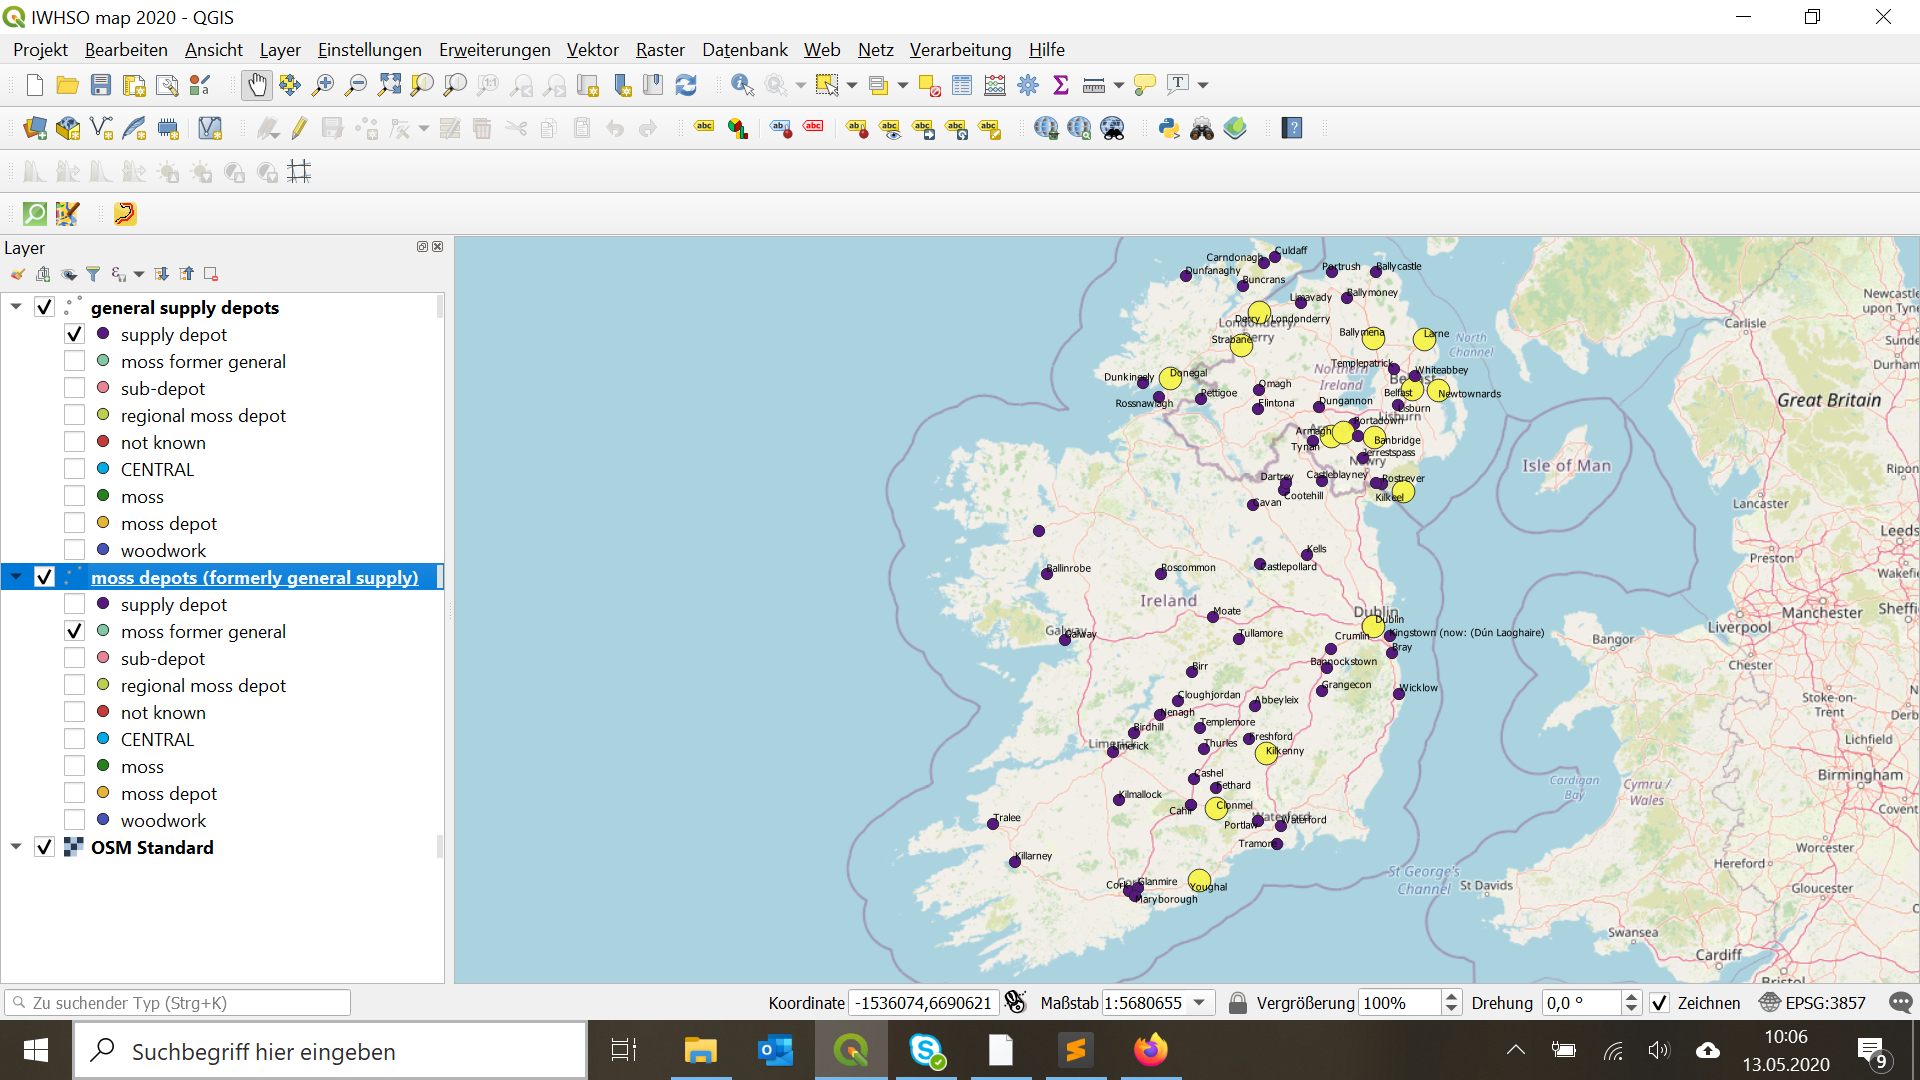The height and width of the screenshot is (1080, 1920).
Task: Open the Field Calculator
Action: pos(995,85)
